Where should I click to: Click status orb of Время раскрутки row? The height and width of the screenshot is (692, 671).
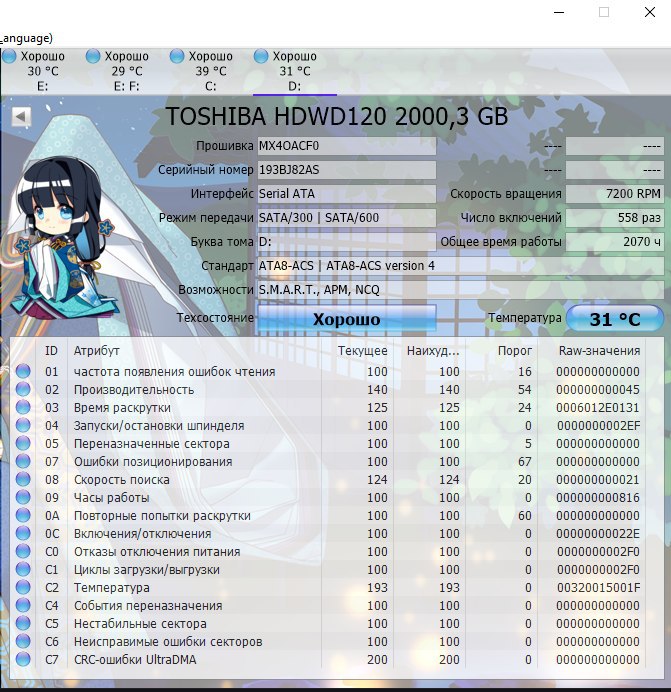click(x=23, y=407)
